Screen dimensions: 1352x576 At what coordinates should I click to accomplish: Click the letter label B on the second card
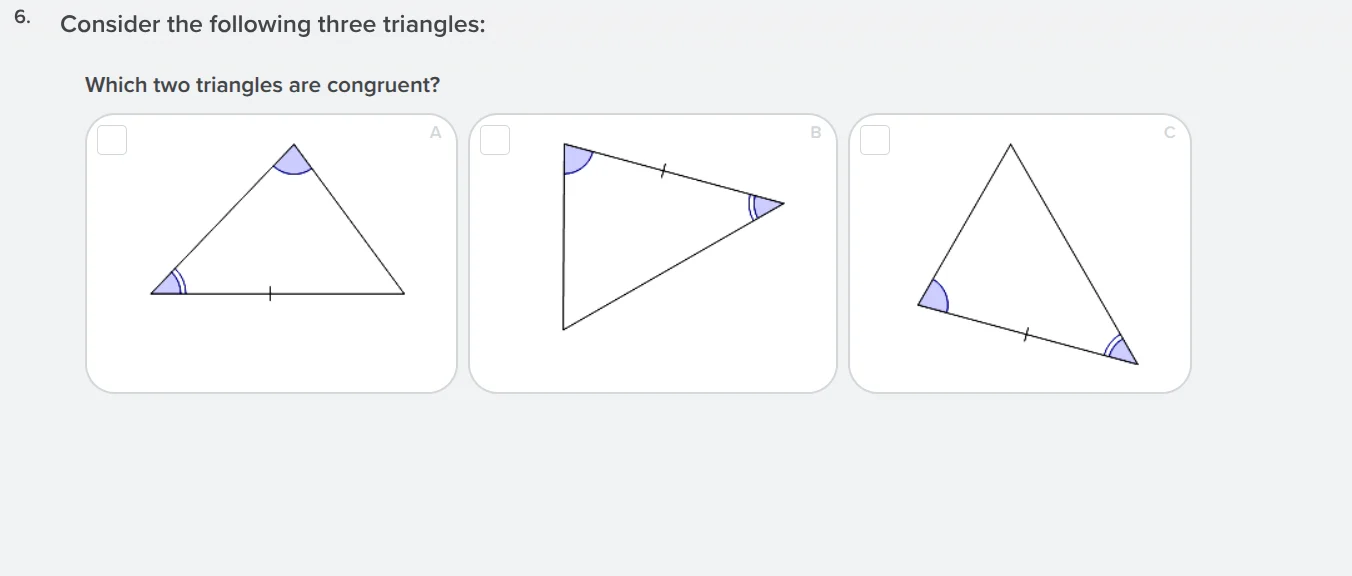click(815, 132)
